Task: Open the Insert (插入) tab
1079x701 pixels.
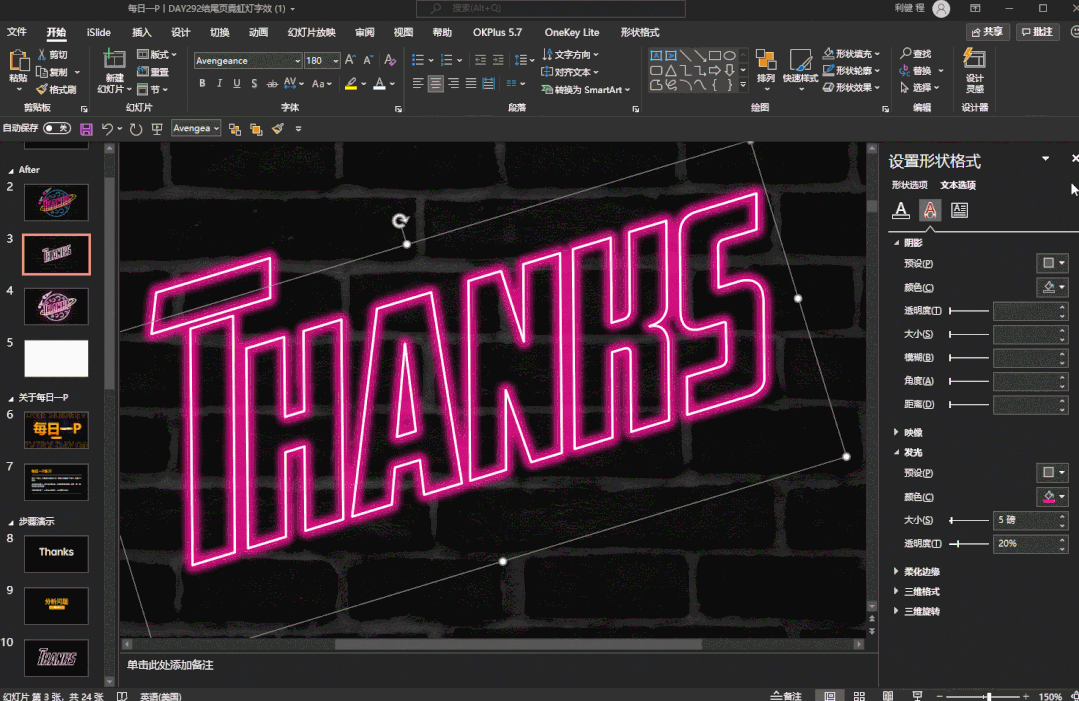Action: (142, 32)
